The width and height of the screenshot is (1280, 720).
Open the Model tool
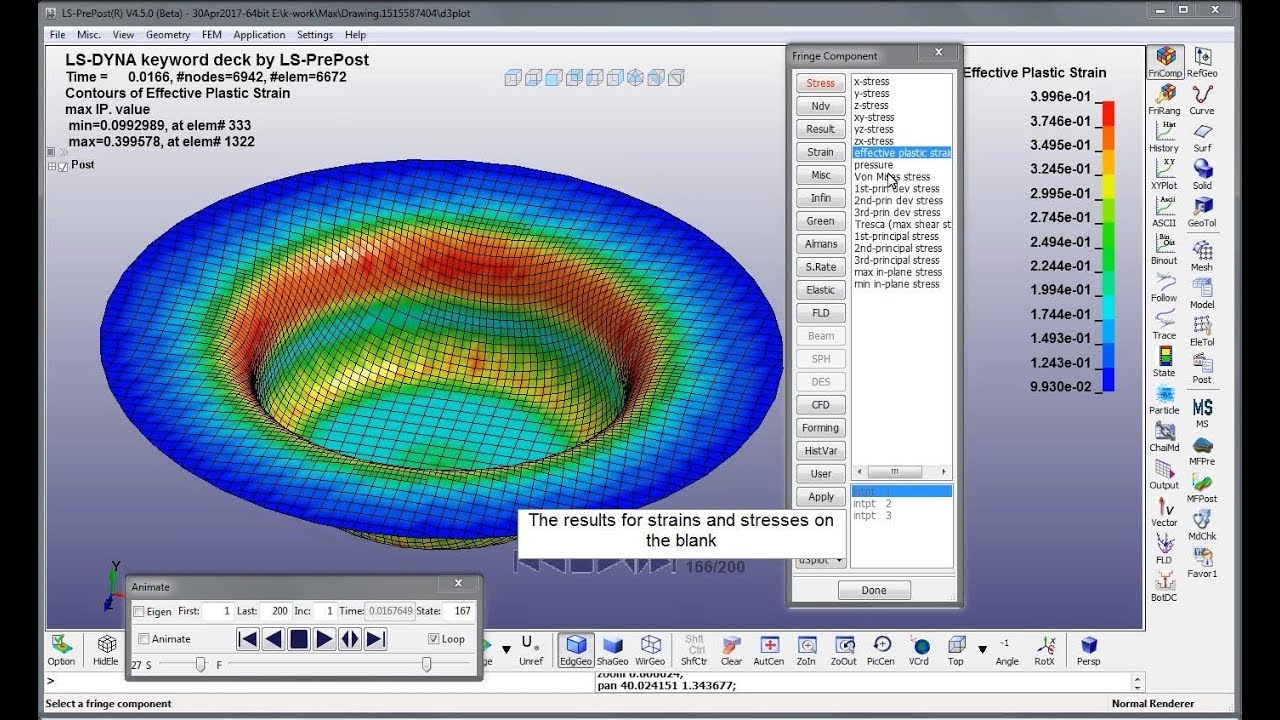coord(1202,292)
